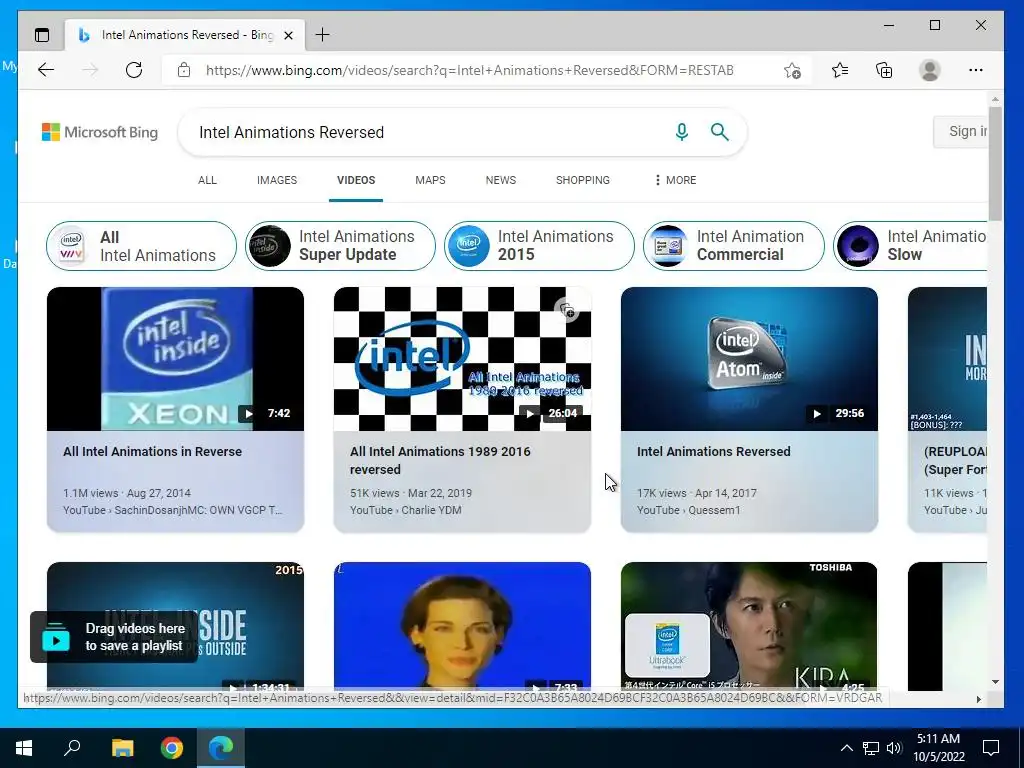The image size is (1024, 768).
Task: Open Windows taskbar search
Action: 72,748
